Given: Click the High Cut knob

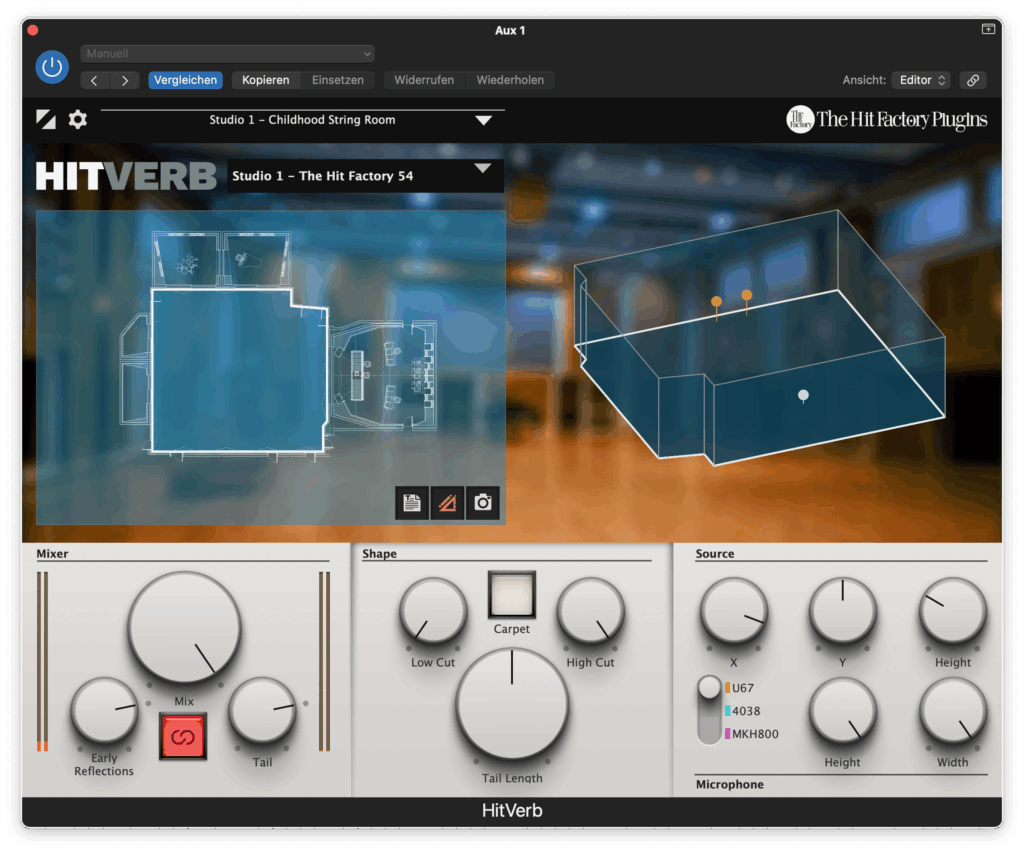Looking at the screenshot, I should (x=590, y=612).
